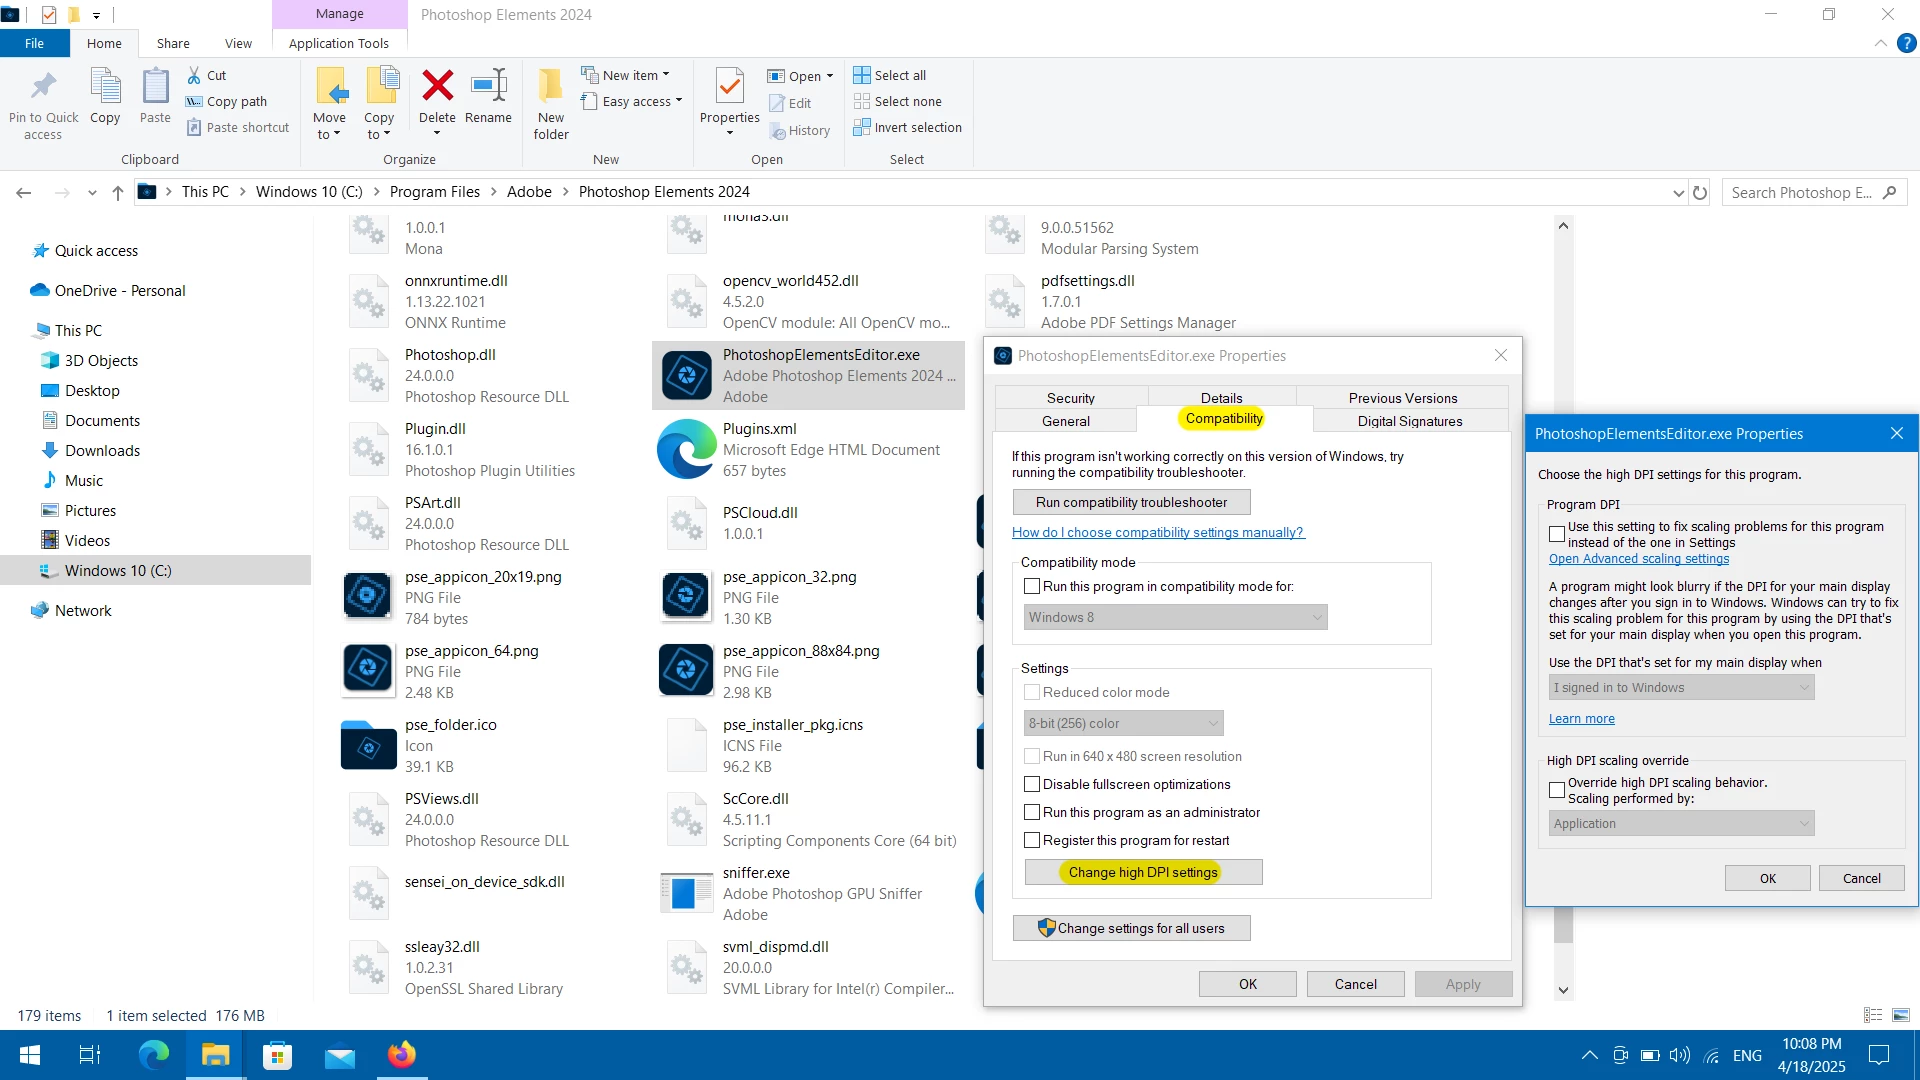Check Disable fullscreen optimizations
The width and height of the screenshot is (1920, 1080).
pyautogui.click(x=1032, y=784)
